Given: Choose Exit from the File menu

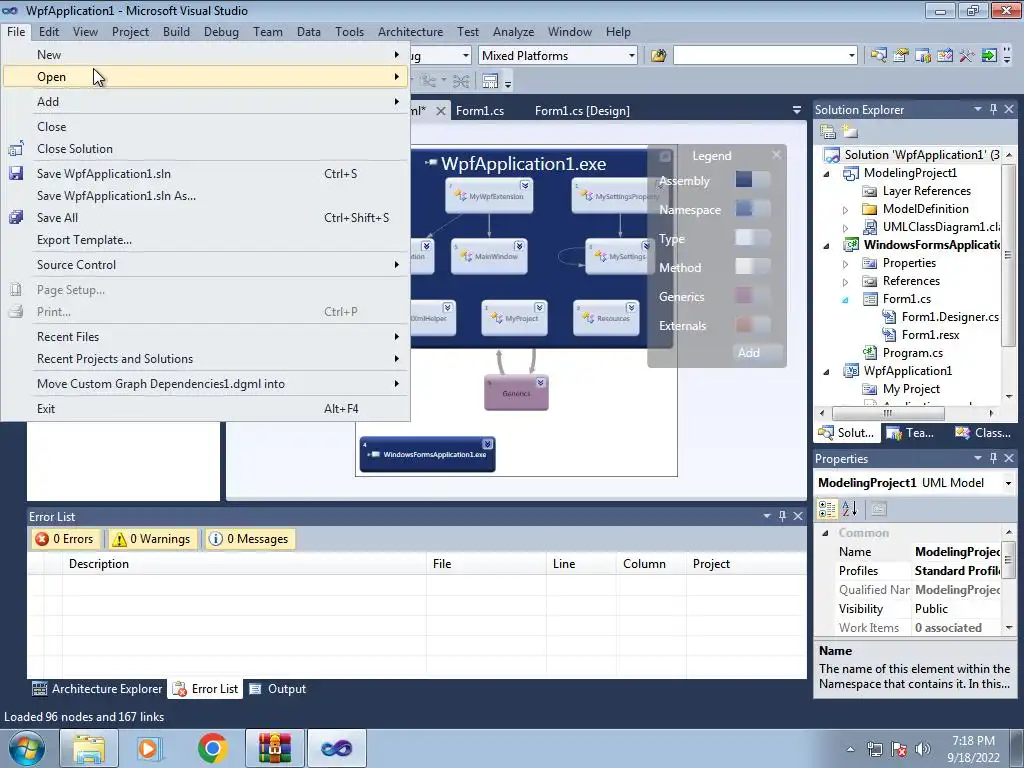Looking at the screenshot, I should (x=206, y=409).
